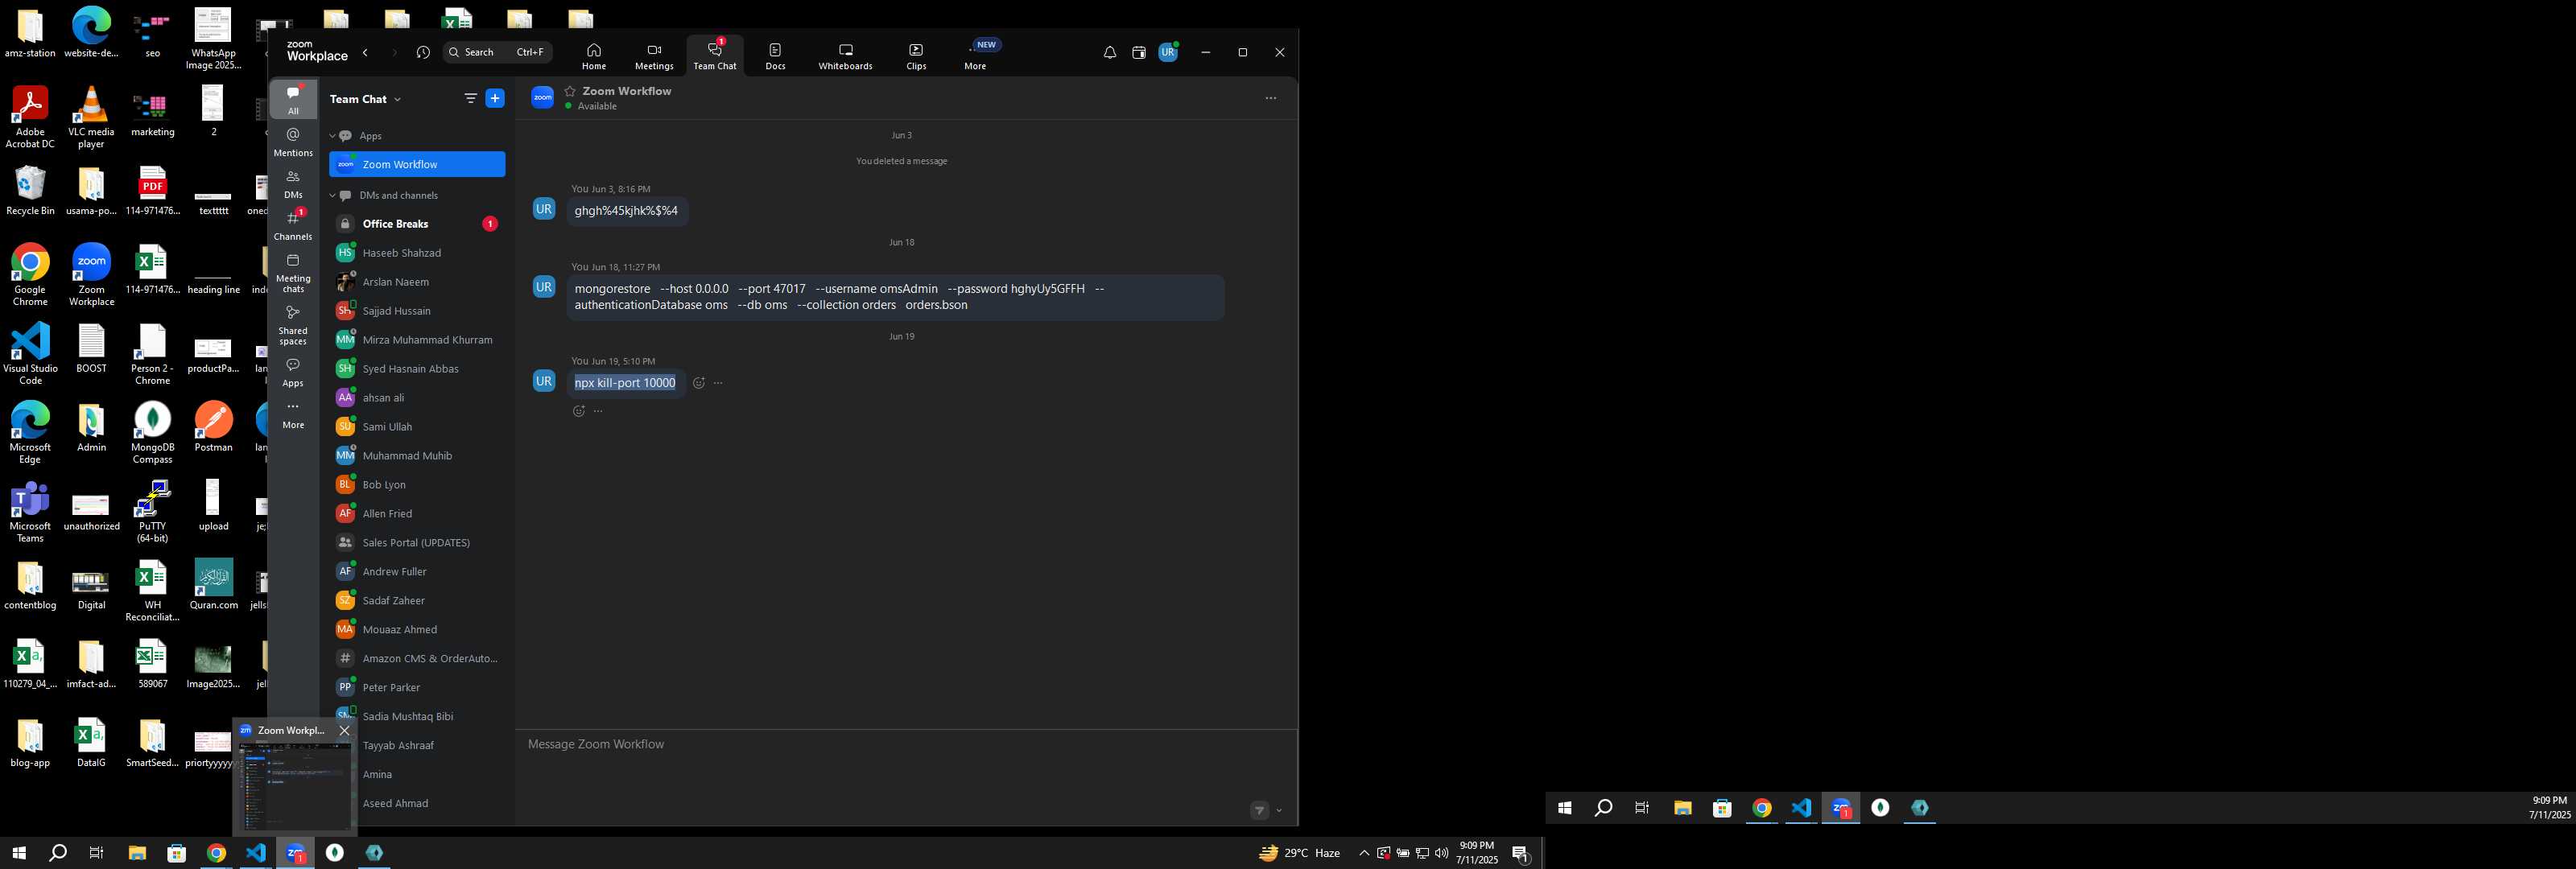Open notifications bell icon

coord(1110,52)
